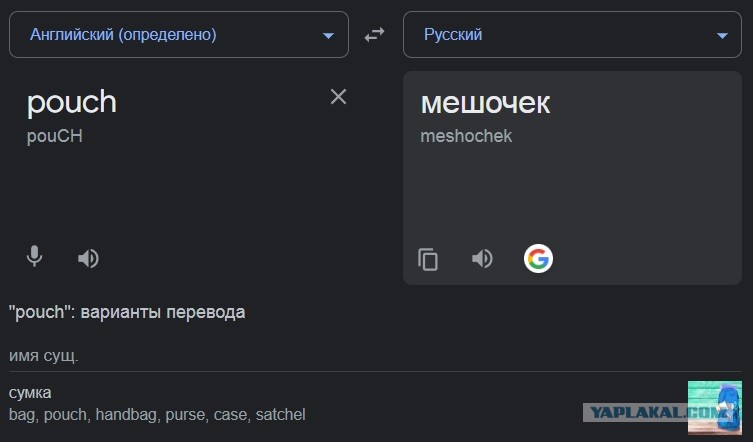Screen dimensions: 753x442
Task: Click synonym satchel in the list
Action: tap(280, 414)
